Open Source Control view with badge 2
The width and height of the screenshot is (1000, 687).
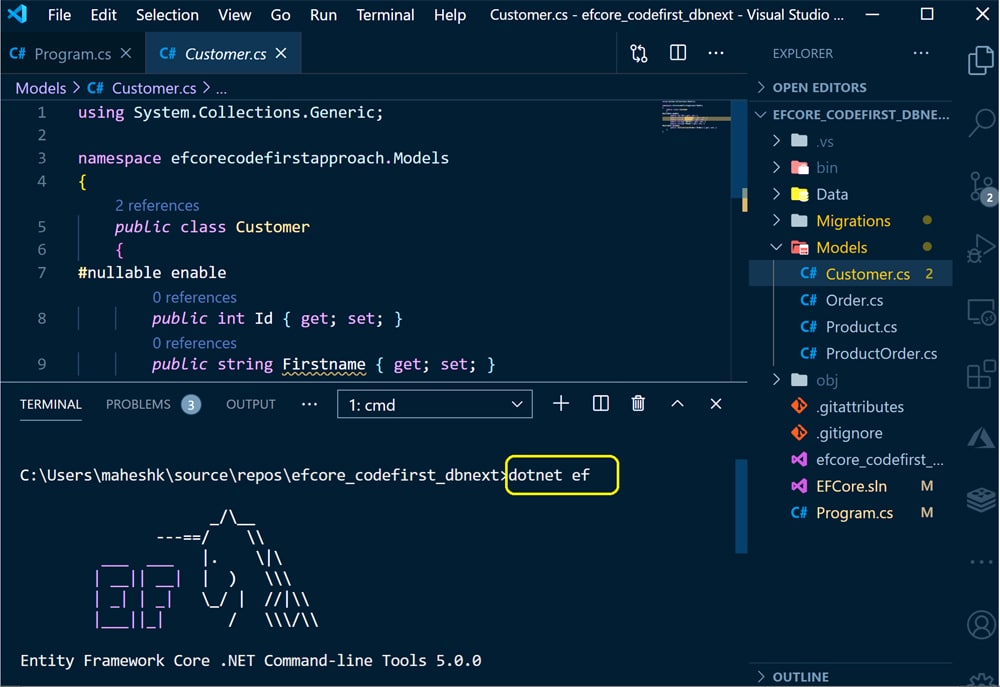click(x=979, y=186)
